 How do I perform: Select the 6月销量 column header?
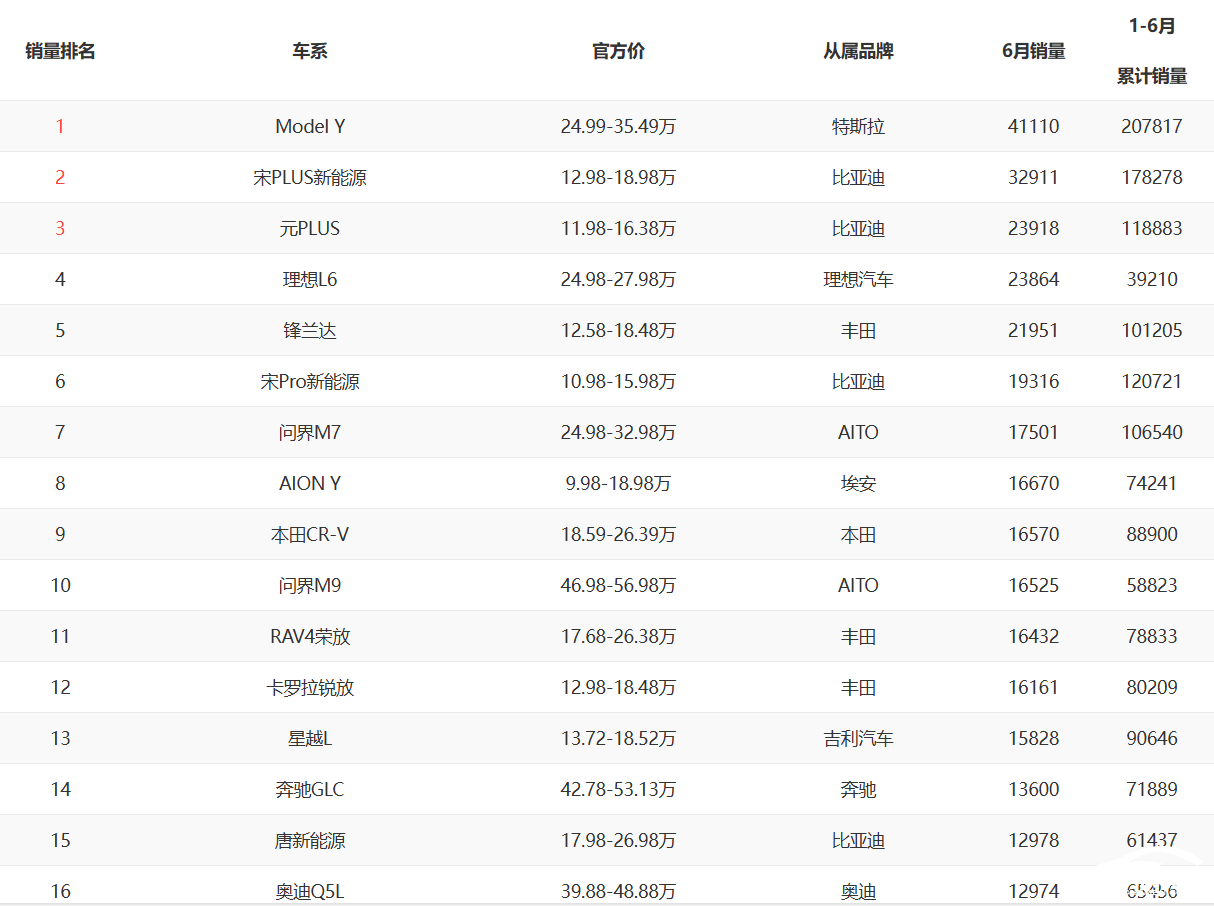(1033, 51)
